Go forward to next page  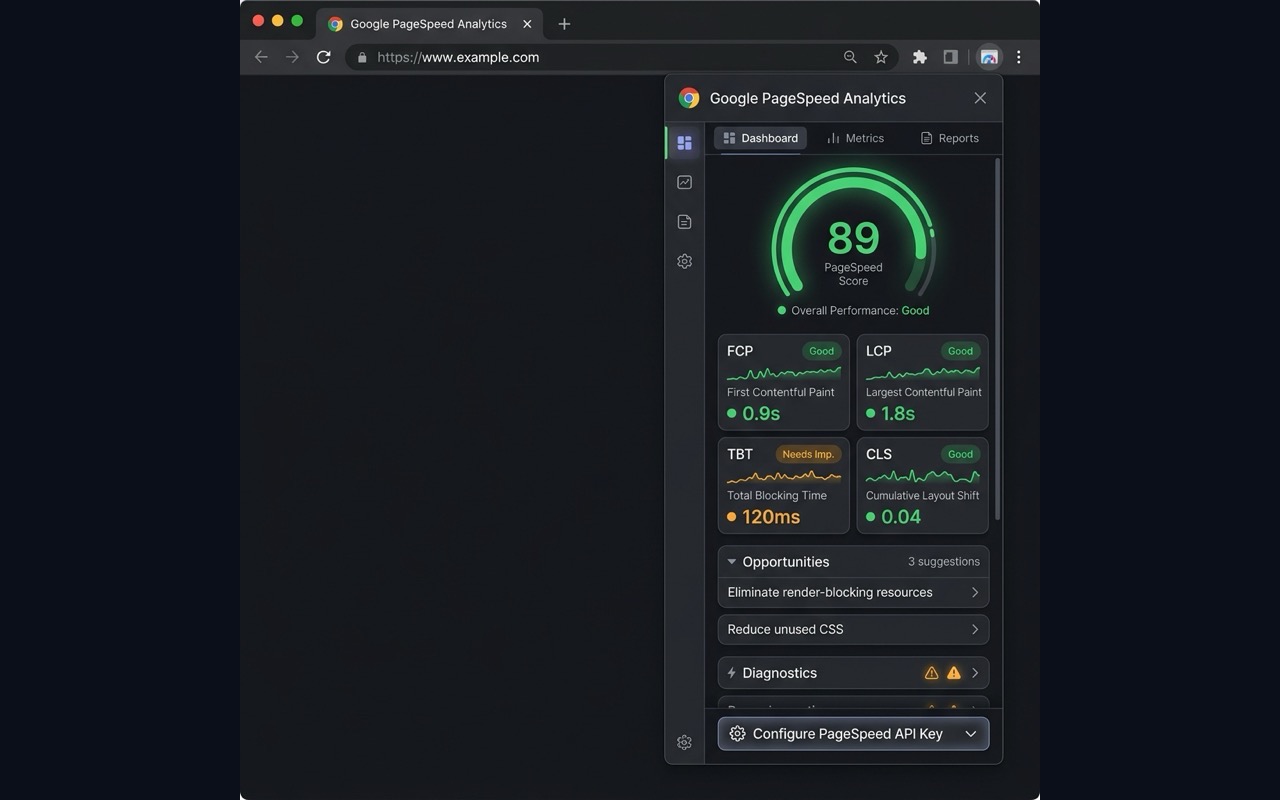pyautogui.click(x=292, y=57)
